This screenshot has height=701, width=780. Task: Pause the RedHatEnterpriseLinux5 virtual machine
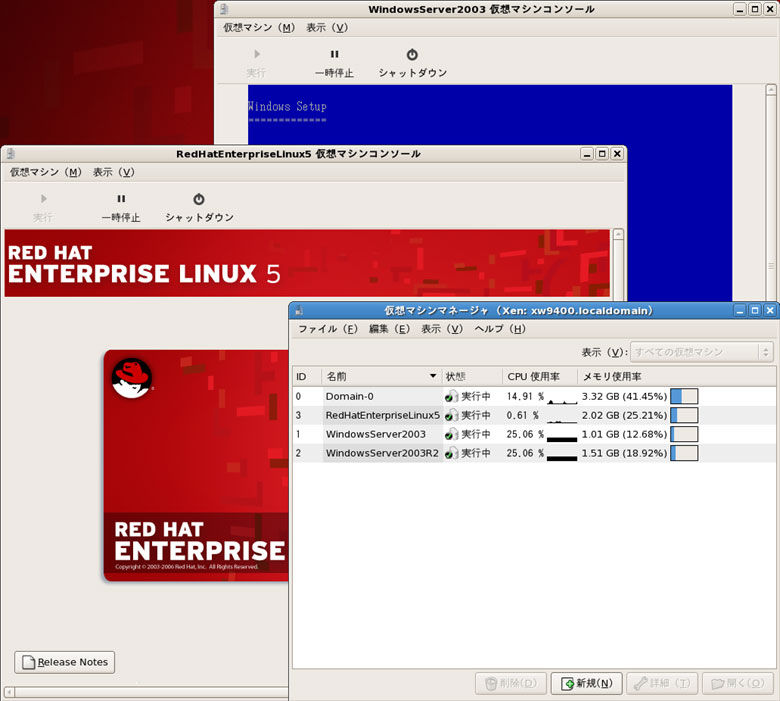pyautogui.click(x=121, y=199)
